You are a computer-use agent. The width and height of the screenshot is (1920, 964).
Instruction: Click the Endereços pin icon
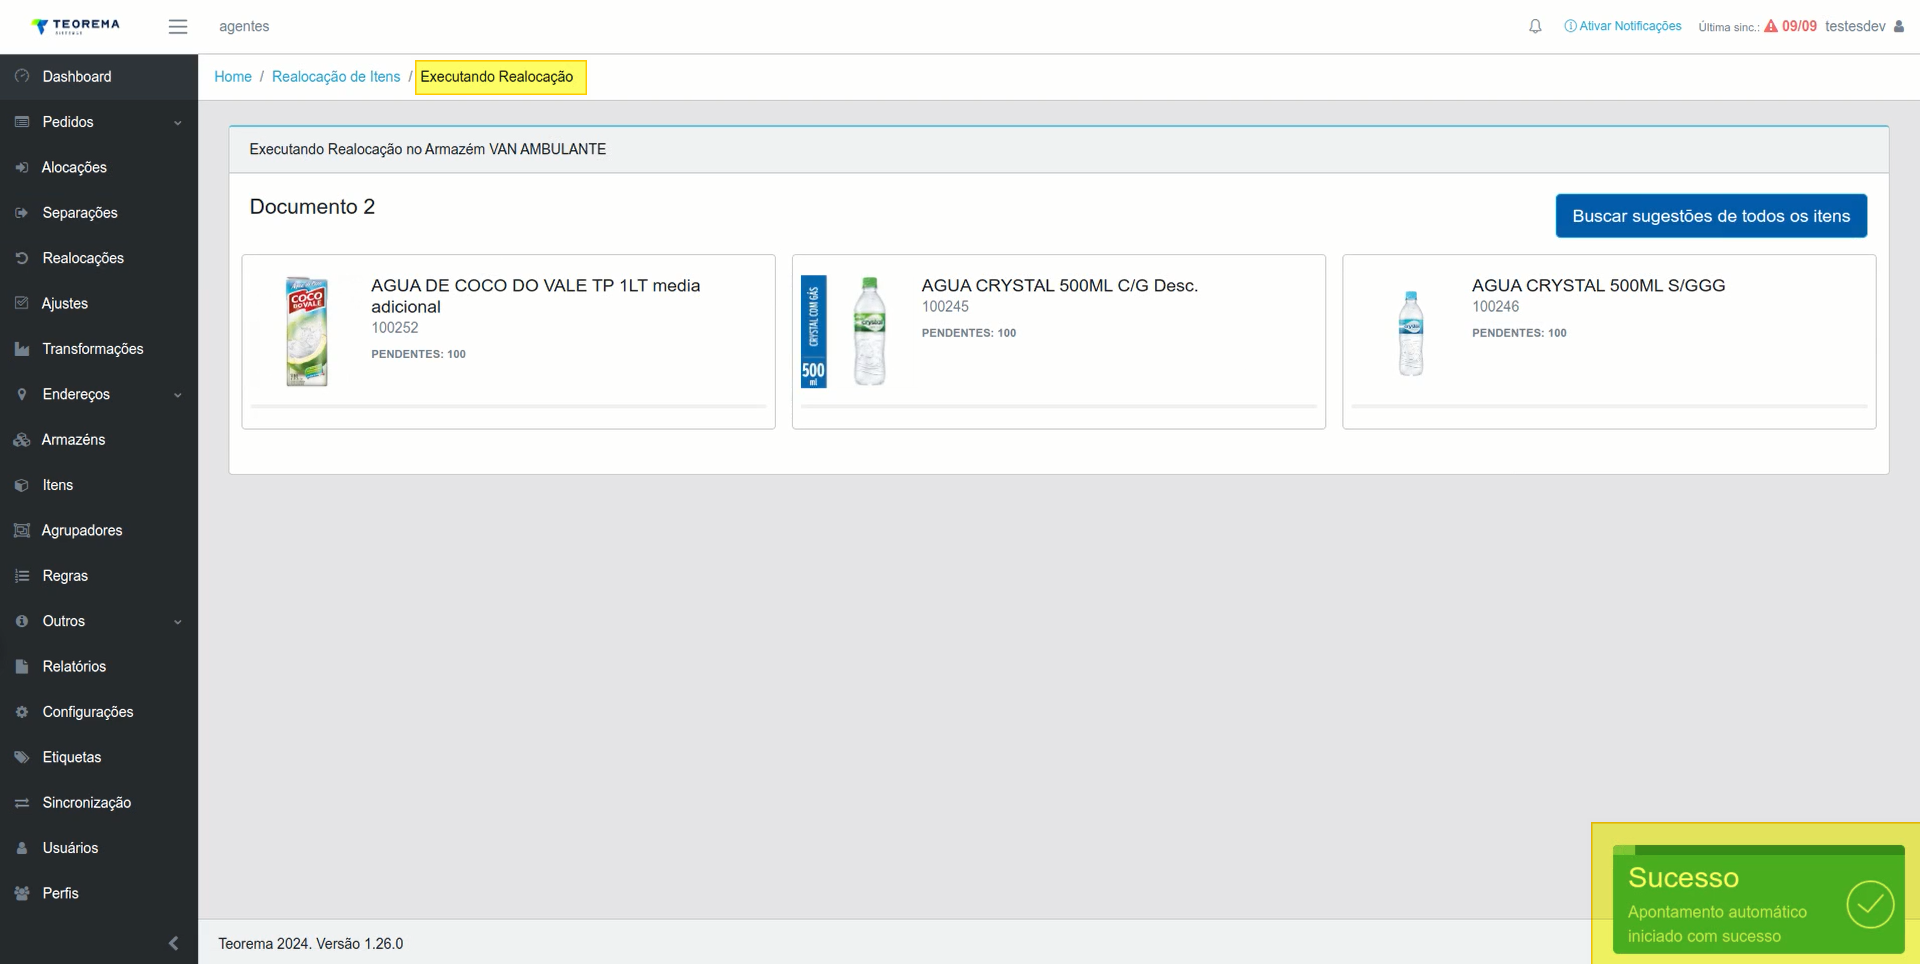click(x=22, y=394)
